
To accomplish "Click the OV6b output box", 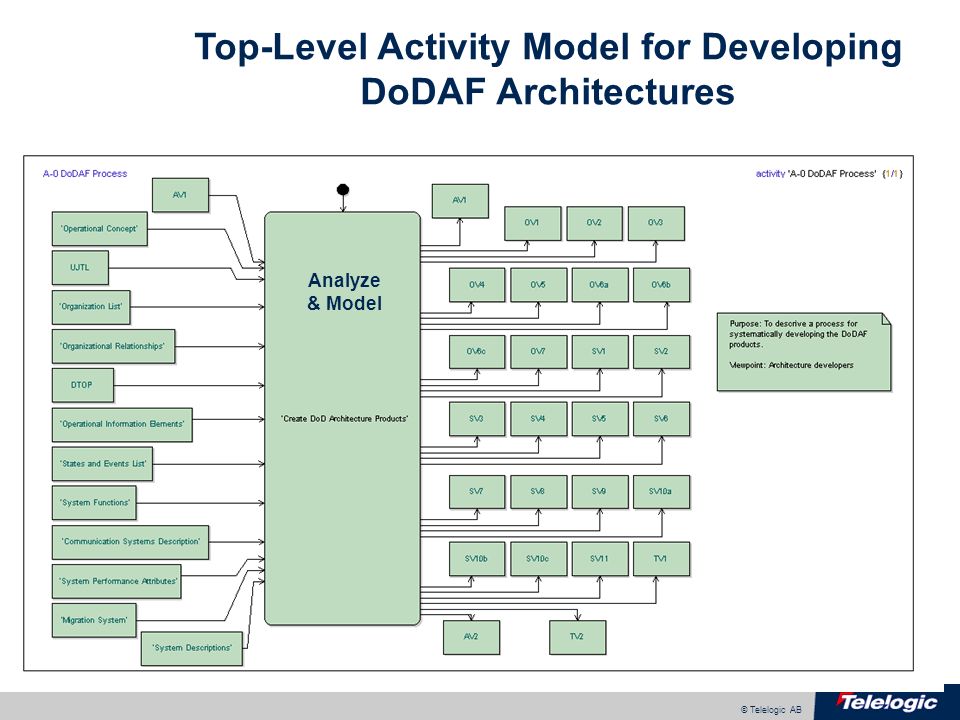I will pos(661,285).
